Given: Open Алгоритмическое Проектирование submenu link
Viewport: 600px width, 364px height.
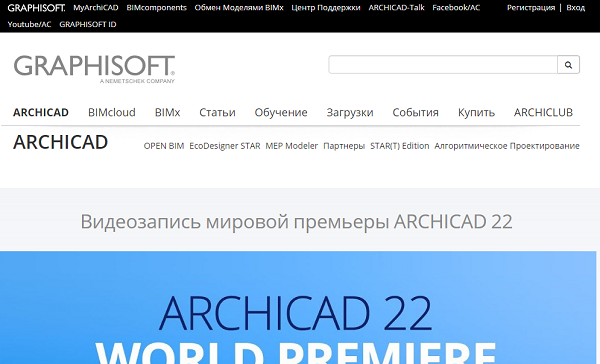Looking at the screenshot, I should click(x=507, y=146).
